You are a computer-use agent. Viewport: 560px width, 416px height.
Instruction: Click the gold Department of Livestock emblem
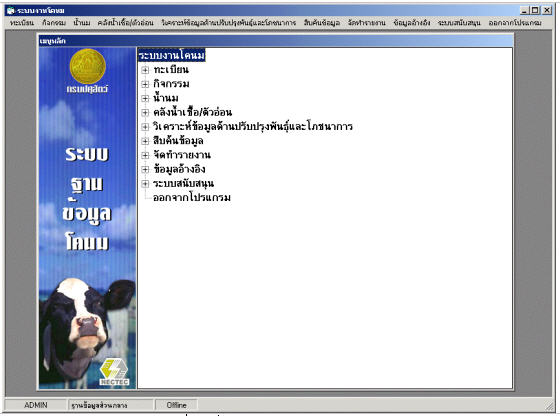88,67
